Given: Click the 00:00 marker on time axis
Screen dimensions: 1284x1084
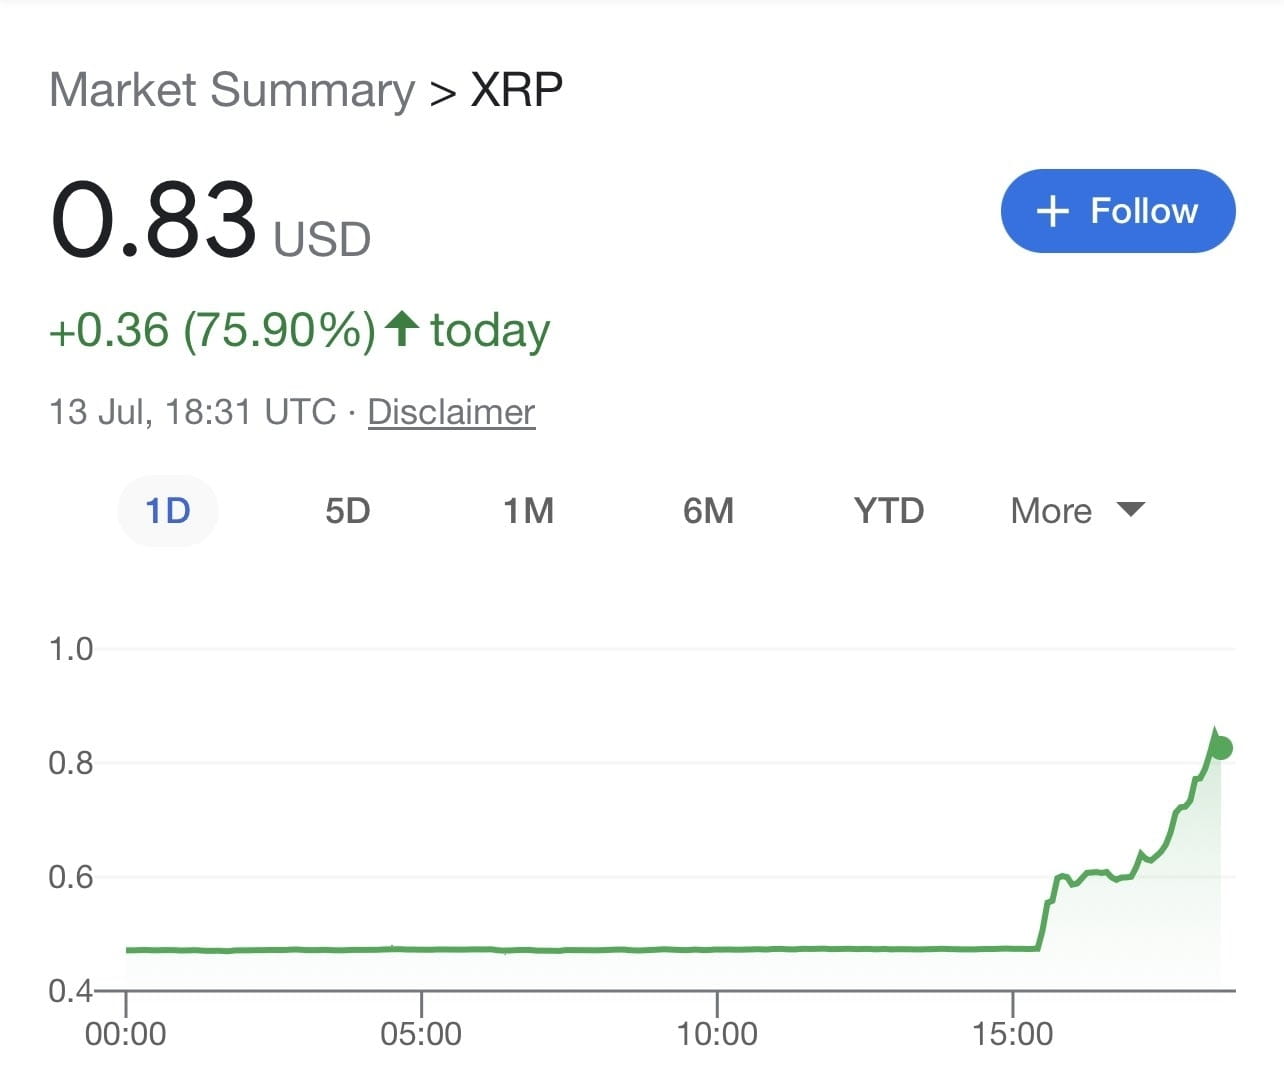Looking at the screenshot, I should pos(126,1033).
